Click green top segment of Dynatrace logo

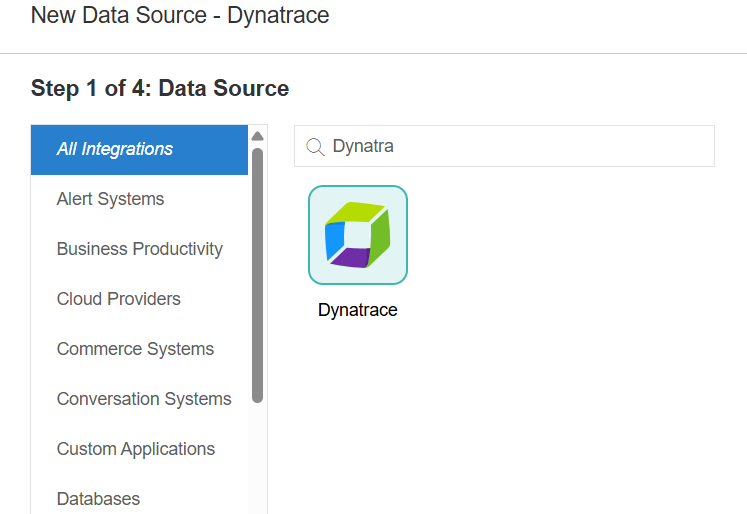pos(355,211)
